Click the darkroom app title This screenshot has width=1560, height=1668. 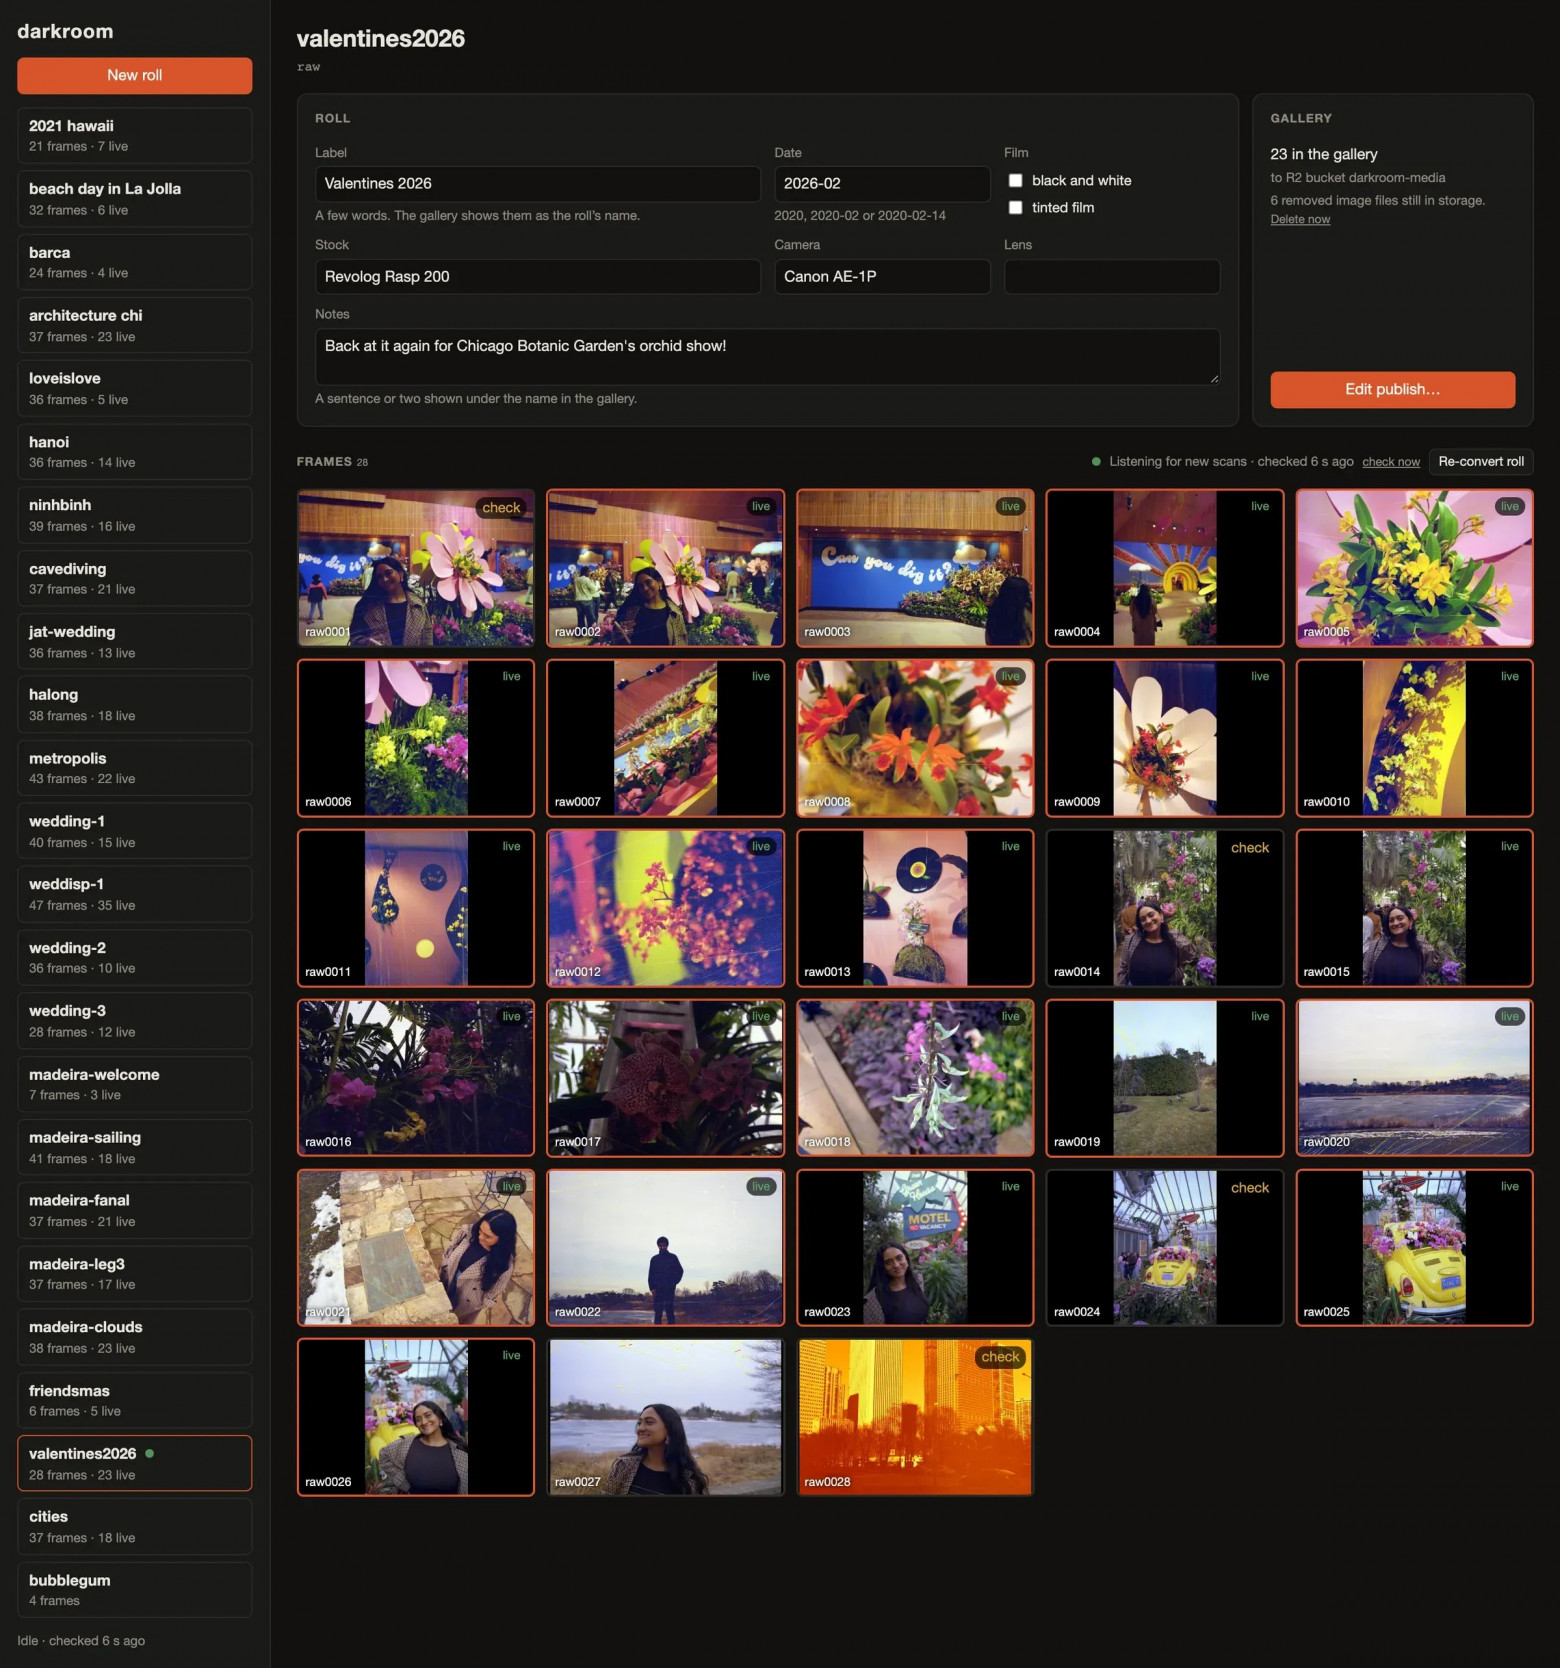click(65, 31)
